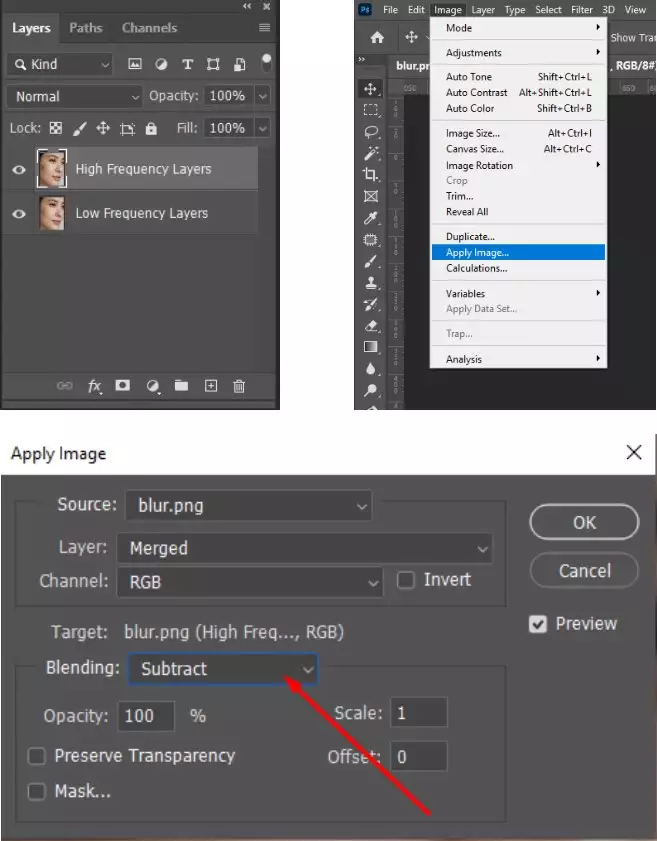Viewport: 657px width, 841px height.
Task: Enable the Mask checkbox
Action: tap(36, 792)
